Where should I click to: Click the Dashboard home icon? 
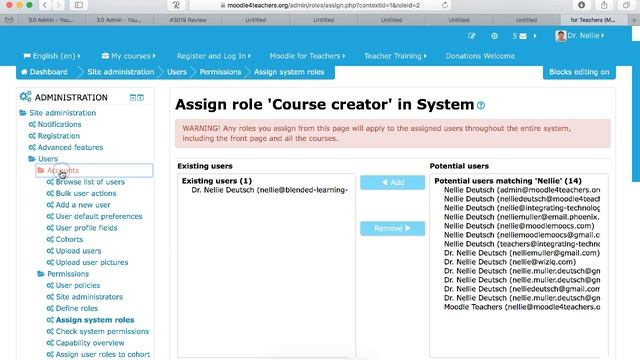pyautogui.click(x=24, y=72)
